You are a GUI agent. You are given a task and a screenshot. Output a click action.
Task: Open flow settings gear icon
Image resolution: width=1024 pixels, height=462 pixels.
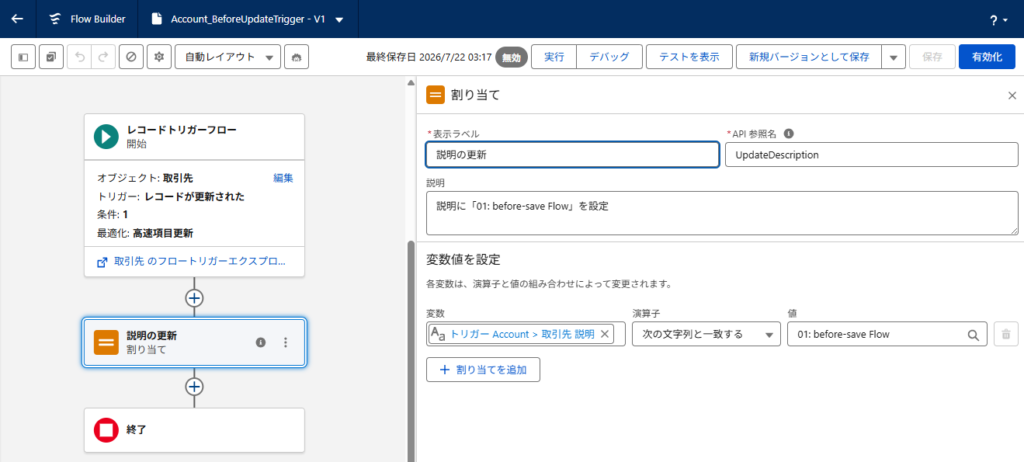tap(158, 57)
